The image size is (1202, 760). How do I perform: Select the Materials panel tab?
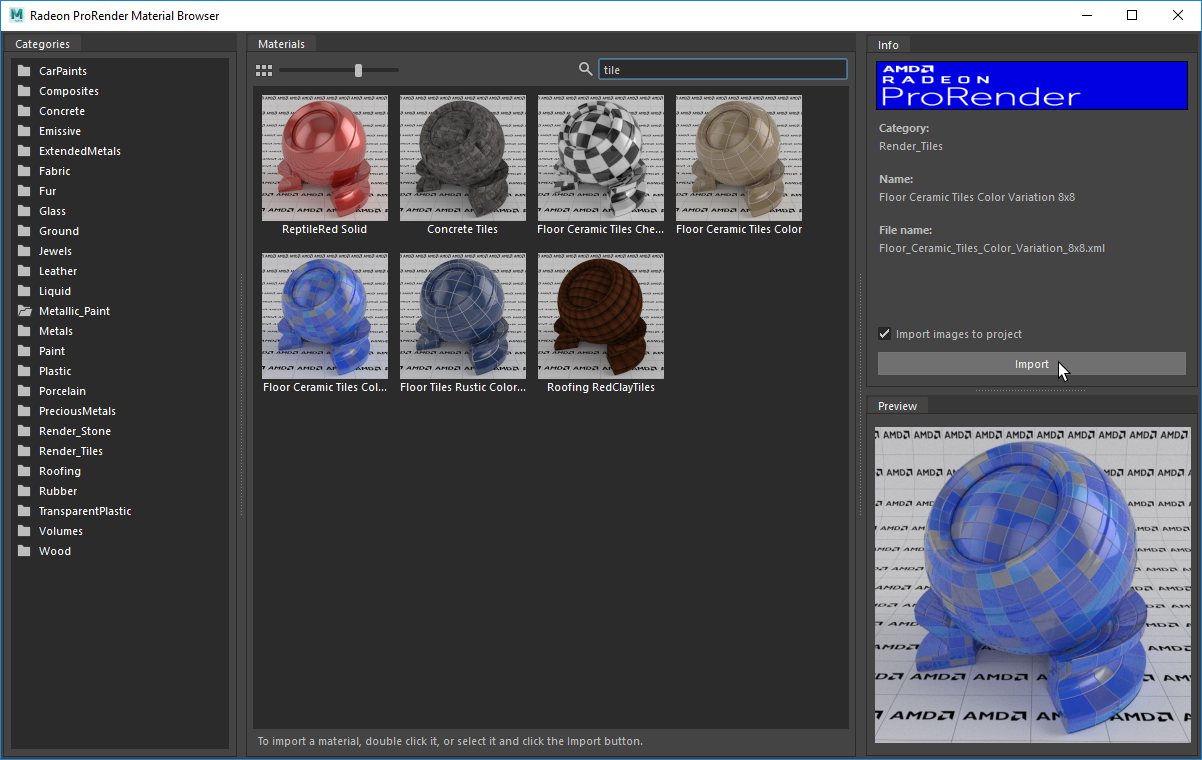tap(281, 44)
